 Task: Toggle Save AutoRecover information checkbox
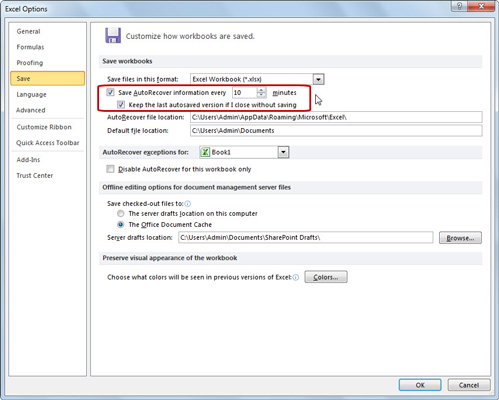pyautogui.click(x=110, y=92)
